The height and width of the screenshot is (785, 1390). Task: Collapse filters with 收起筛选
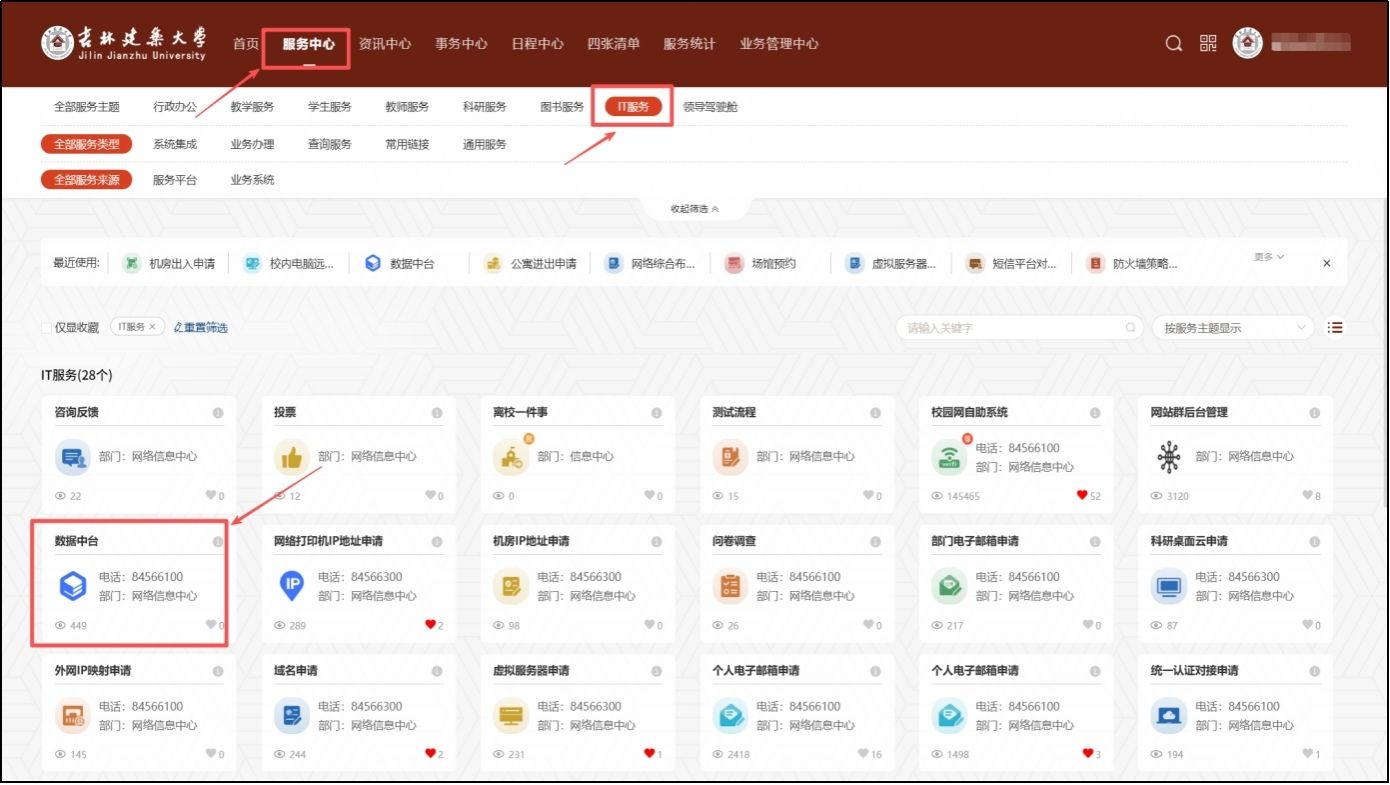[694, 209]
